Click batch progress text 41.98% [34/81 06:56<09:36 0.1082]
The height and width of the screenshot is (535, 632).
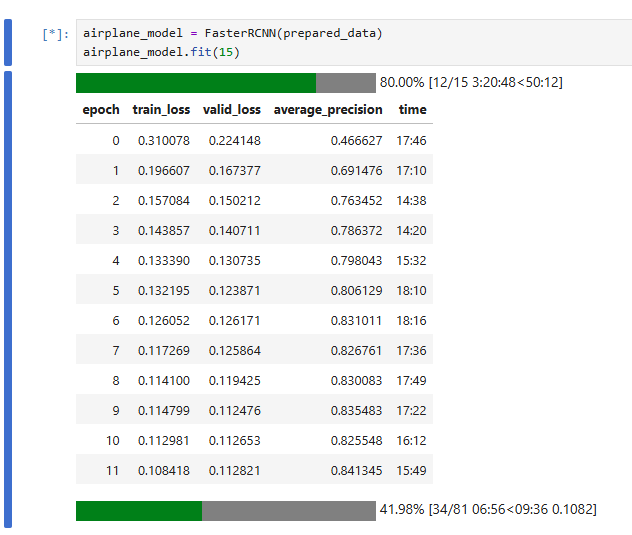[x=488, y=509]
